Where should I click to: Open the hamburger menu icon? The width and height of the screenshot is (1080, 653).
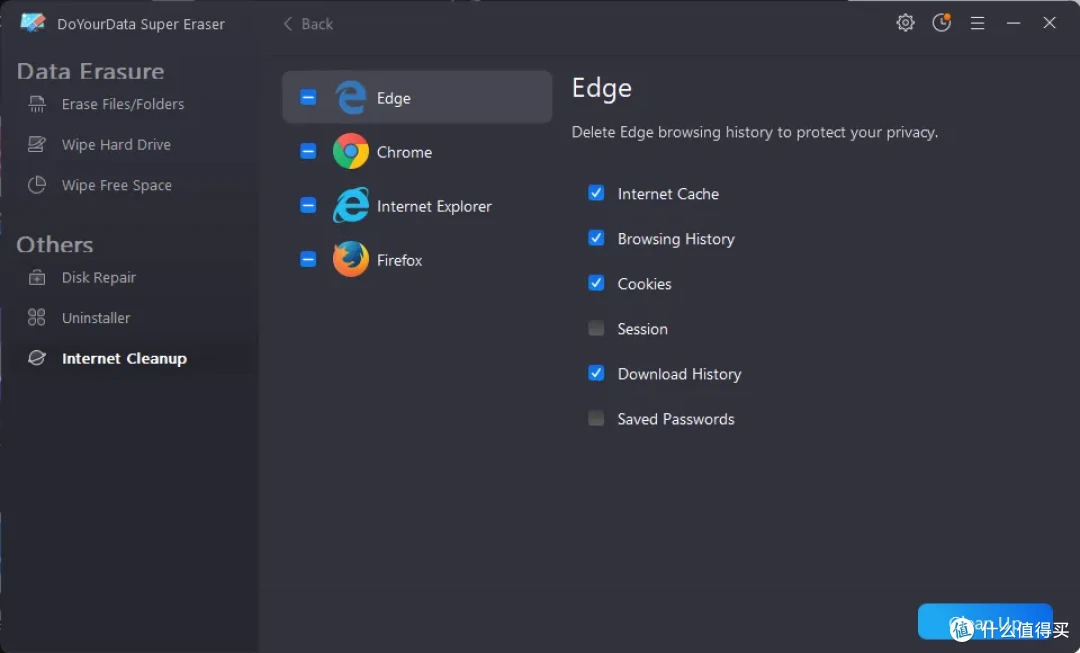(x=977, y=23)
